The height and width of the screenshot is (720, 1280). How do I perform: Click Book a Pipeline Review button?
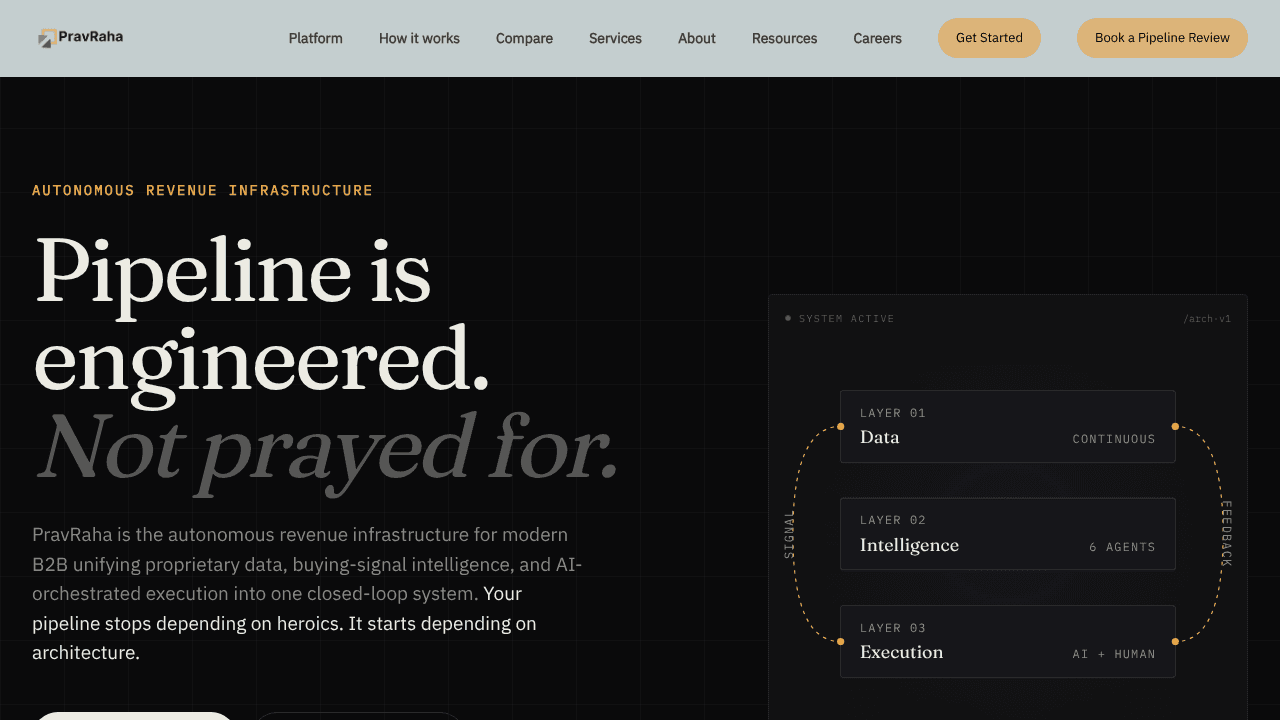[x=1162, y=38]
